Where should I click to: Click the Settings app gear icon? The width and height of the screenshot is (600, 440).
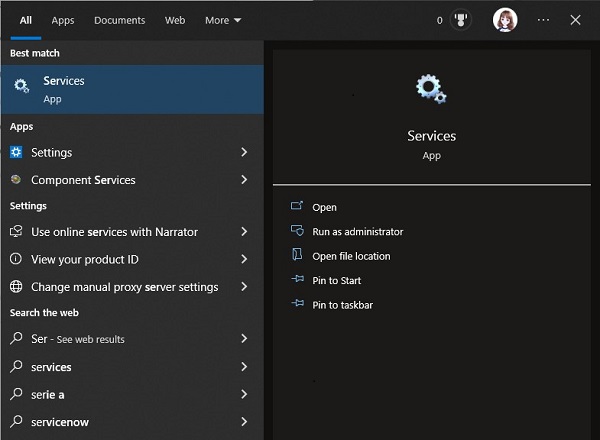[x=16, y=153]
